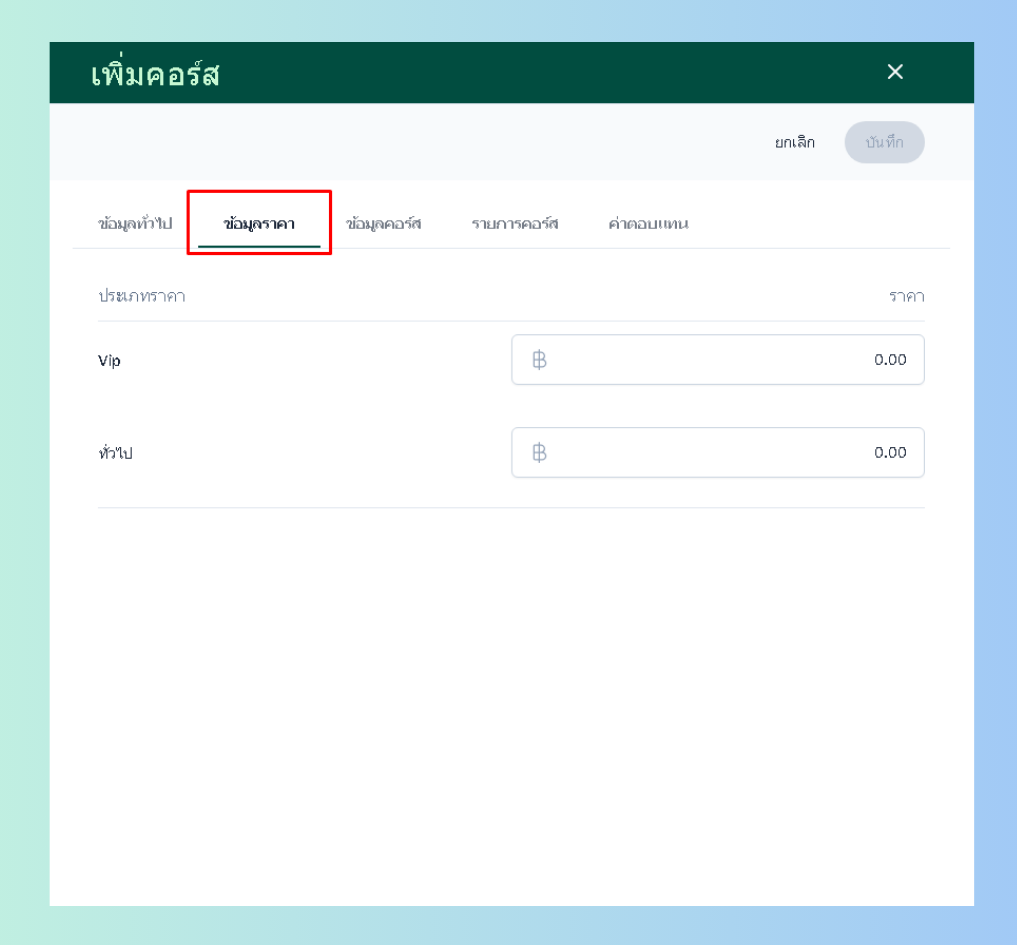This screenshot has height=945, width=1017.
Task: Click the baht icon in Vip price field
Action: [539, 360]
